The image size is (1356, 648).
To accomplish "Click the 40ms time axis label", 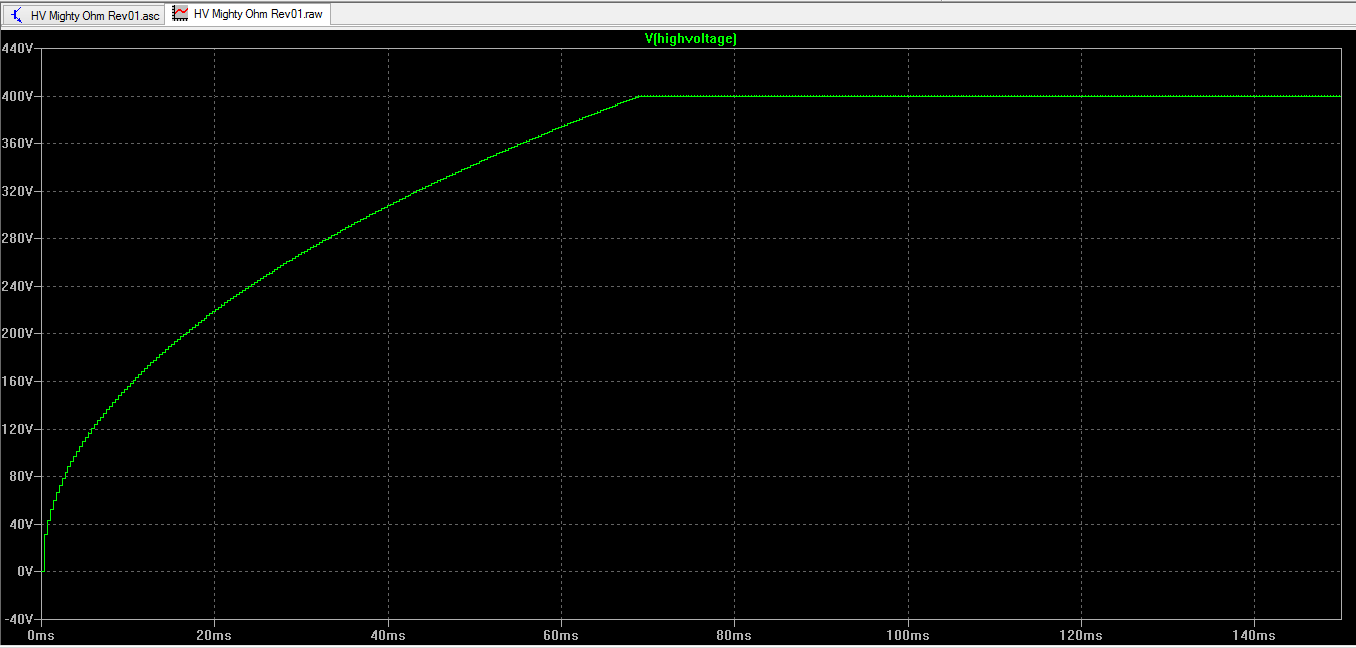I will click(x=388, y=635).
